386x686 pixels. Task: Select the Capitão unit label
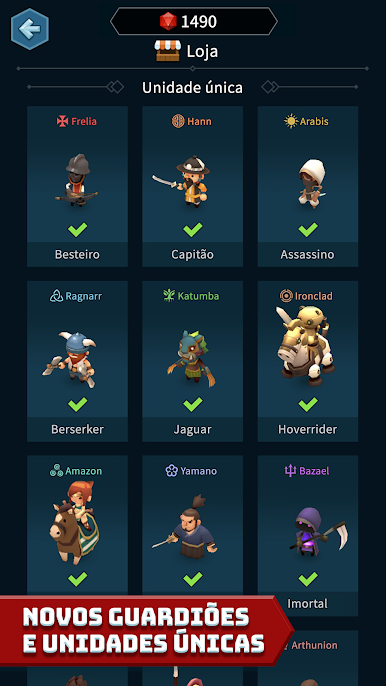click(193, 254)
